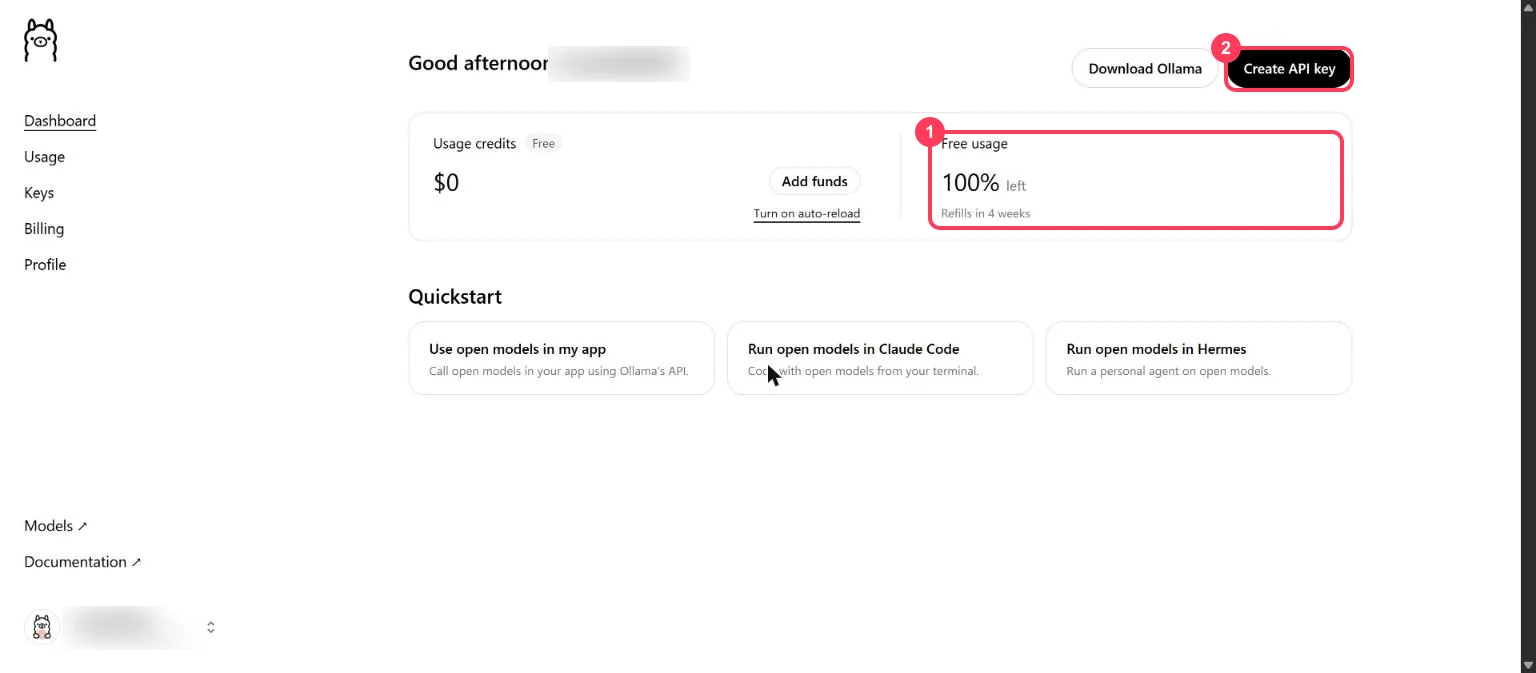This screenshot has width=1536, height=673.
Task: Open 'Use open models in my app' card
Action: click(x=562, y=358)
